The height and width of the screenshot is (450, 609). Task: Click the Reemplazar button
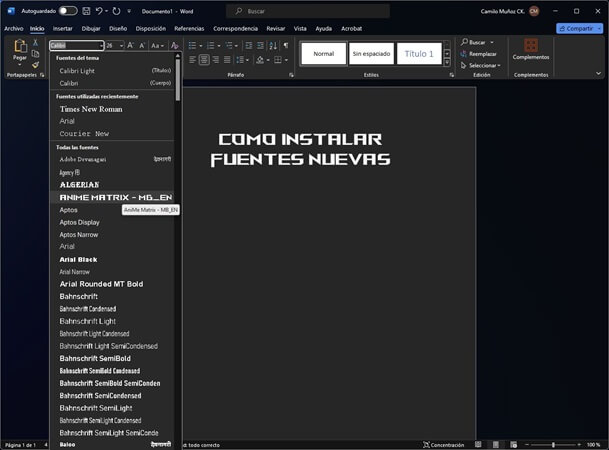click(478, 54)
